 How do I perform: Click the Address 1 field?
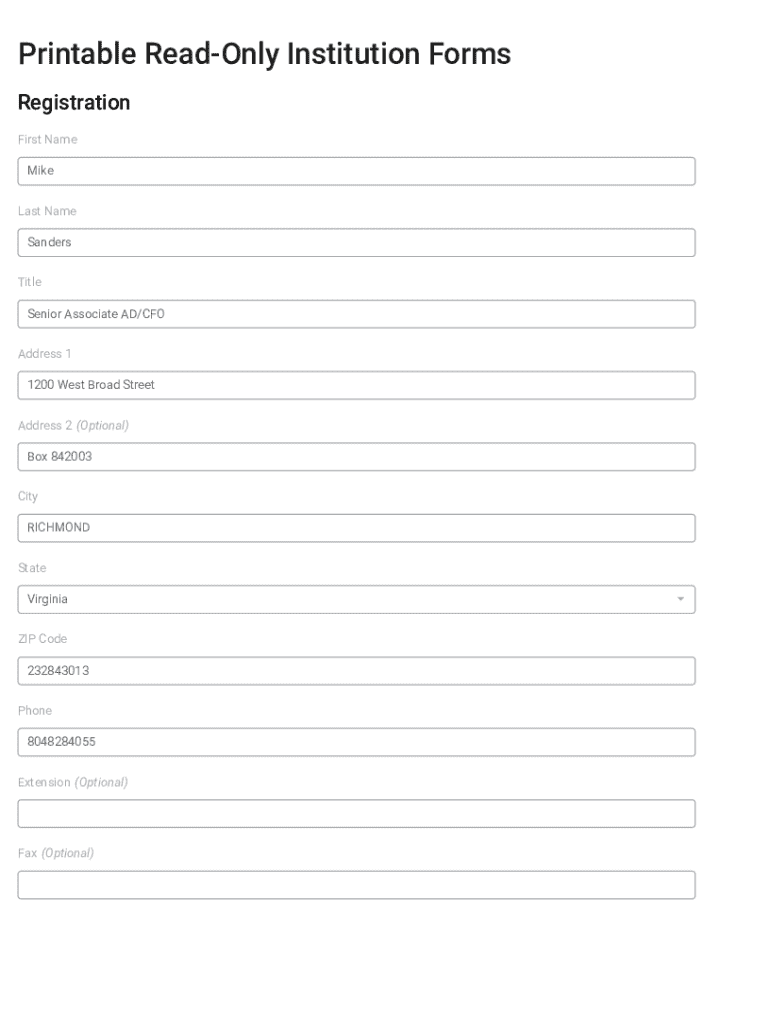pos(356,385)
